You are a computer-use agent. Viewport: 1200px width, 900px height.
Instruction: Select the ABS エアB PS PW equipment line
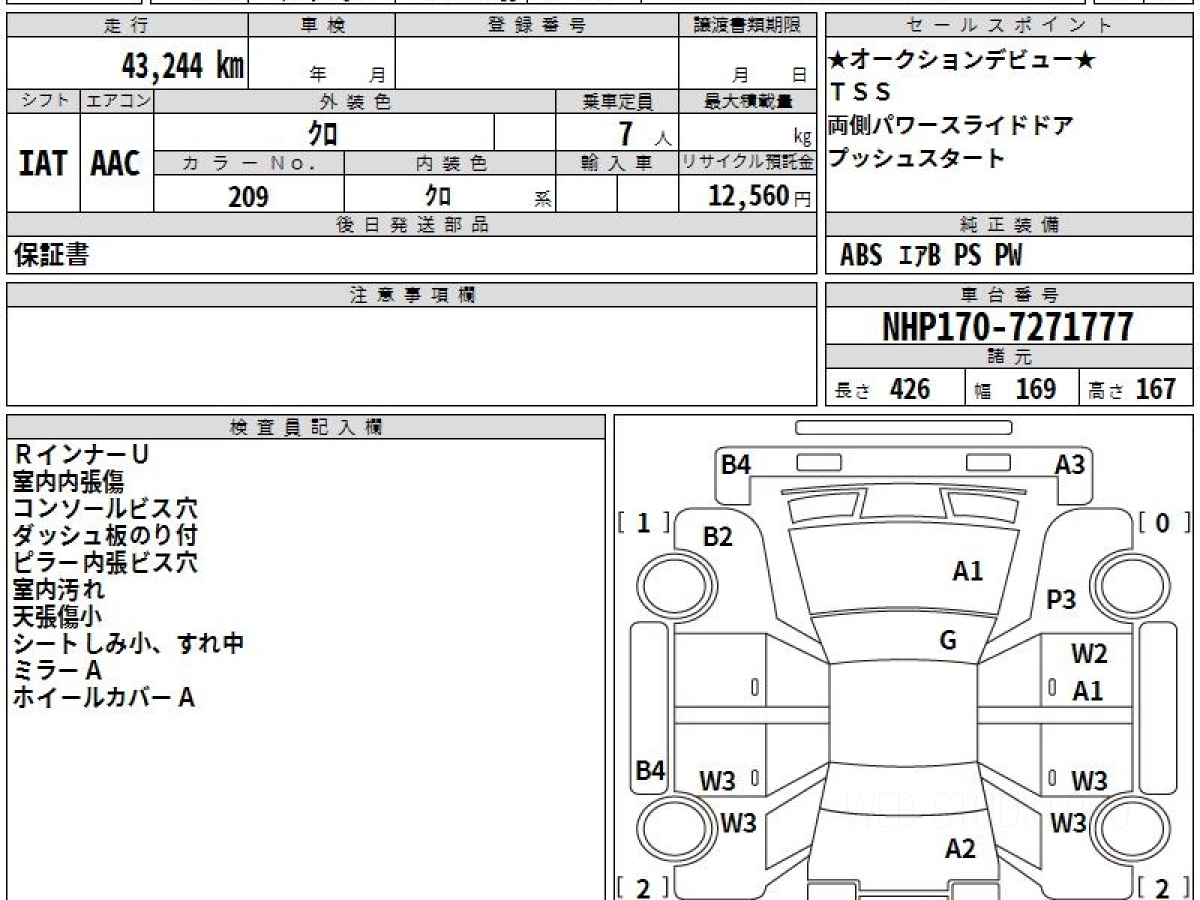[931, 256]
